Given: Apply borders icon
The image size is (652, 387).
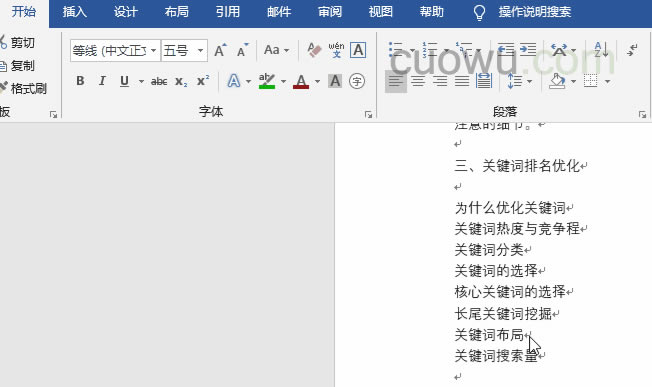Looking at the screenshot, I should click(x=590, y=81).
